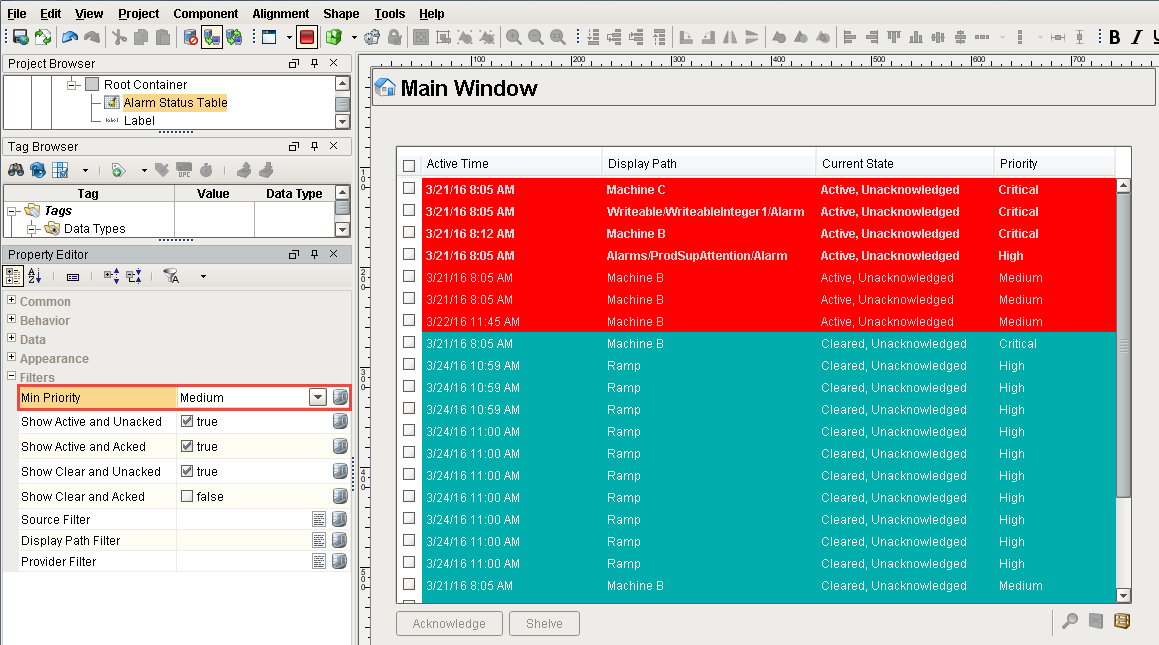Click the binoculars search icon in Tag Browser
This screenshot has width=1159, height=645.
[16, 170]
